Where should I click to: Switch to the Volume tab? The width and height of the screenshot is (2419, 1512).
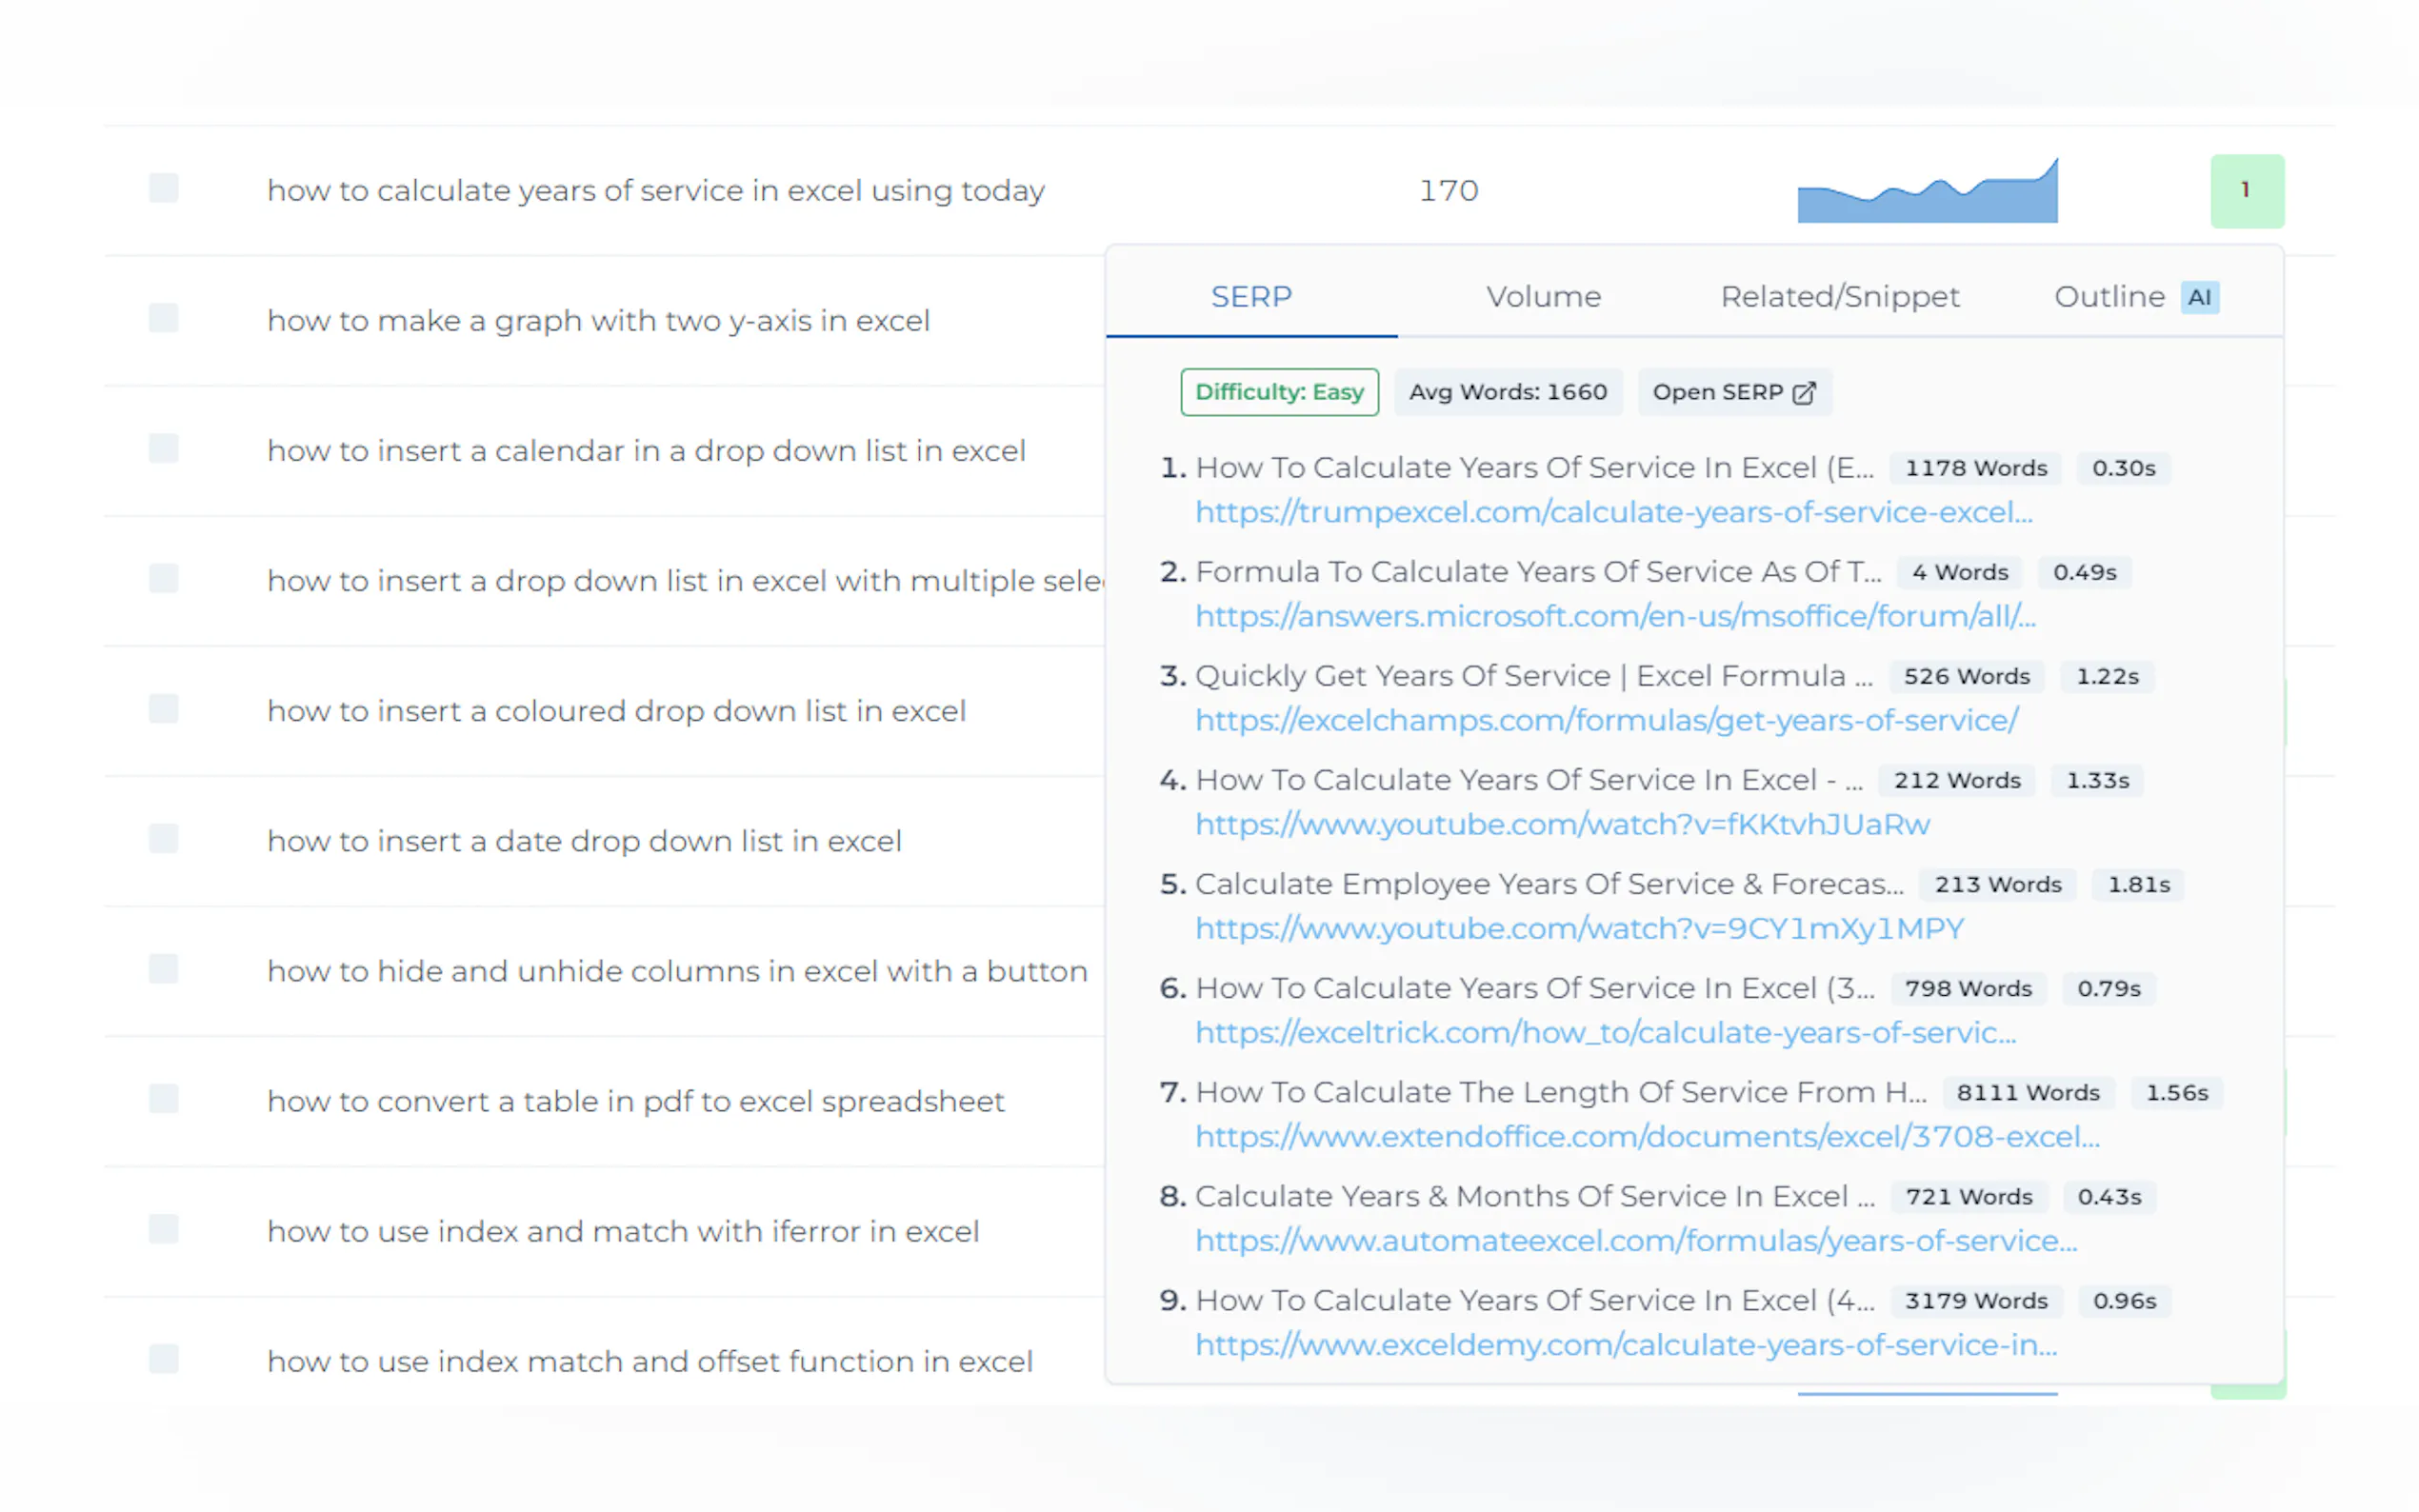coord(1543,296)
